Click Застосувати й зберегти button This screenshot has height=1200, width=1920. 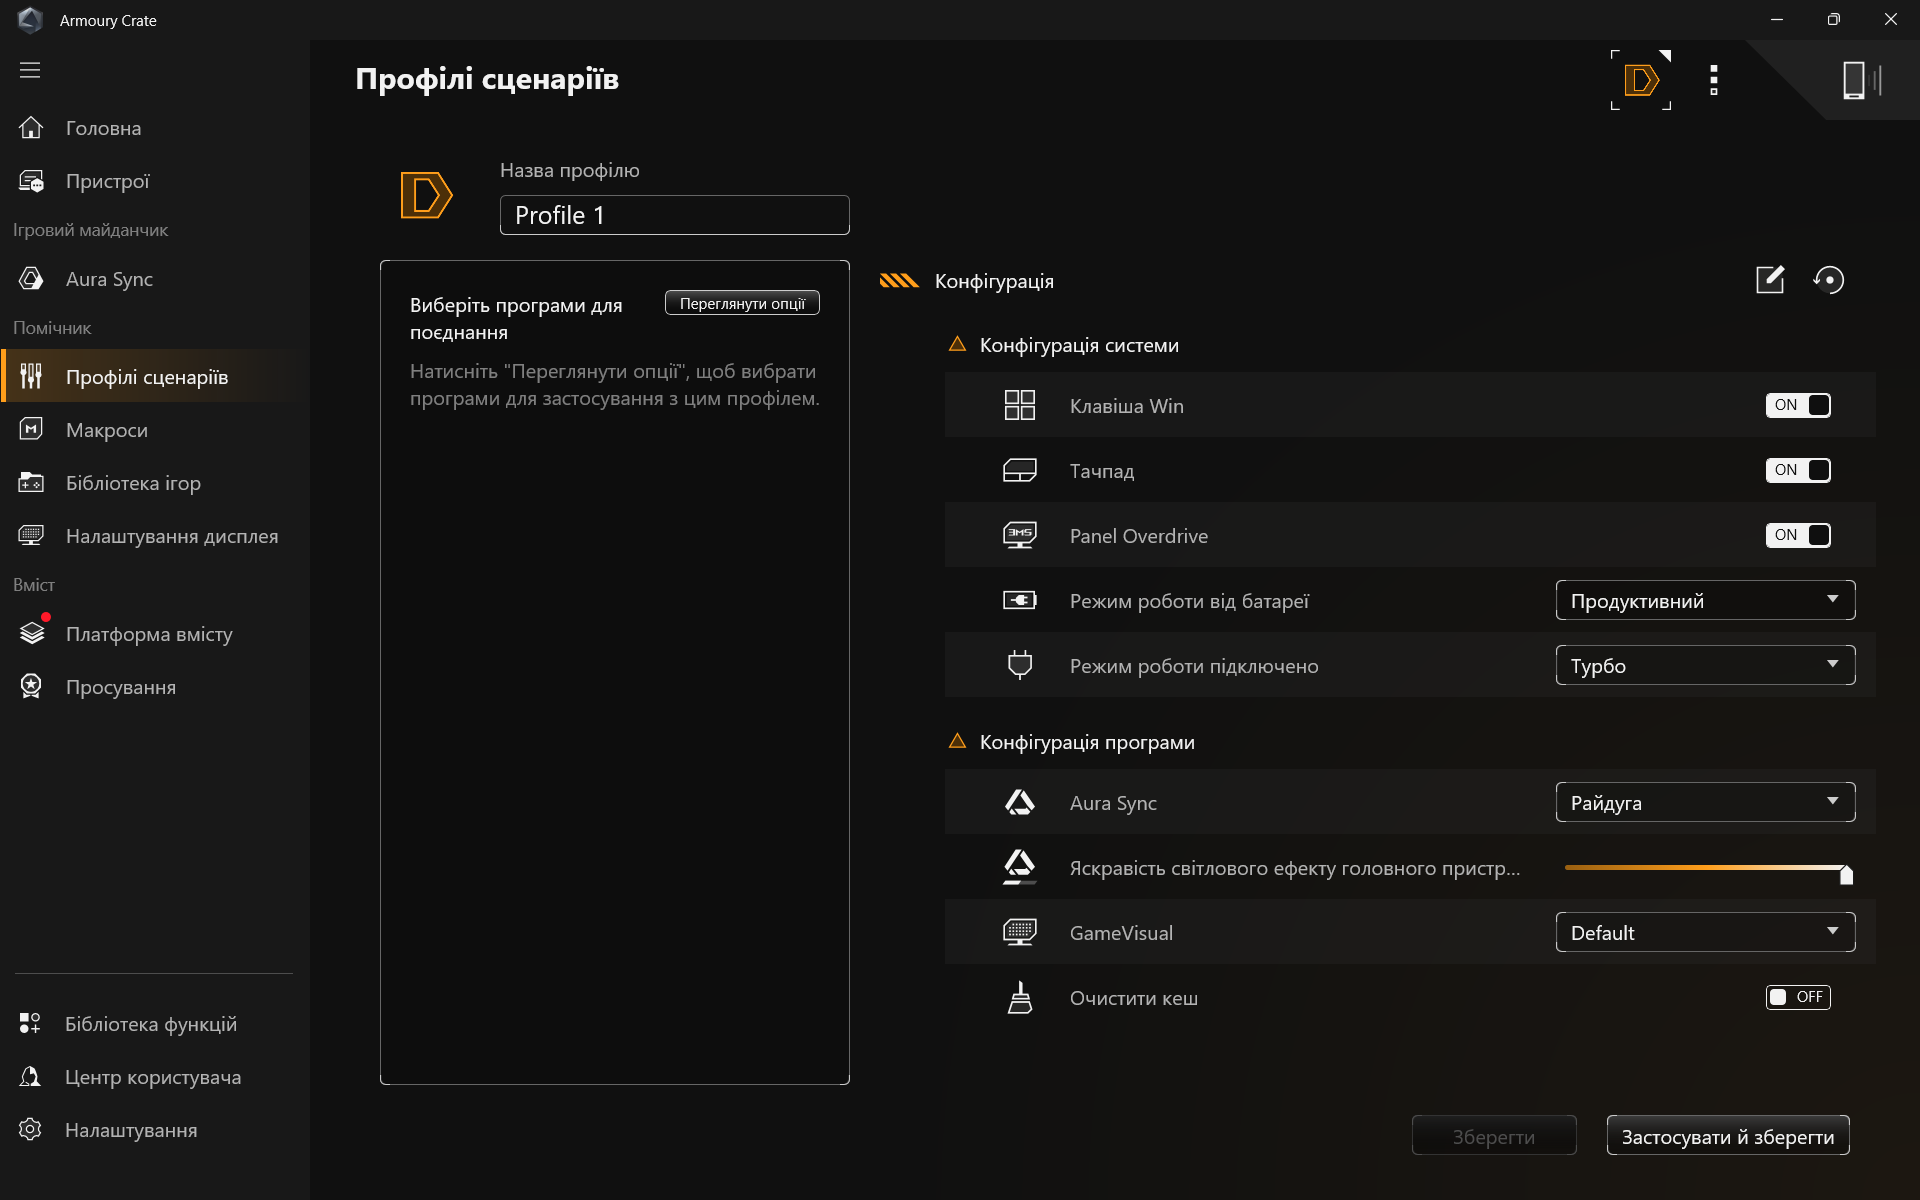pyautogui.click(x=1727, y=1136)
